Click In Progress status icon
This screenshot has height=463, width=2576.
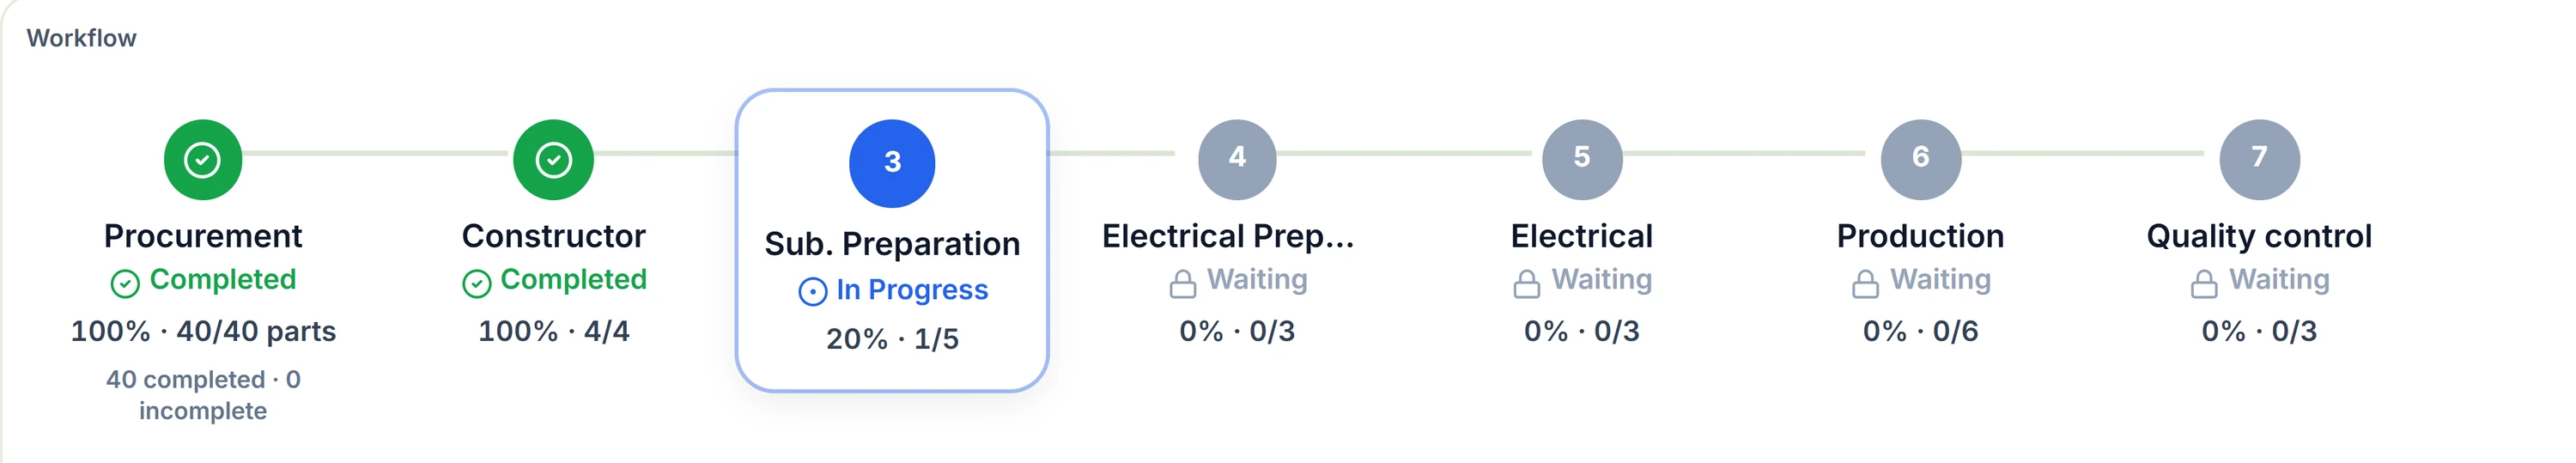(812, 291)
